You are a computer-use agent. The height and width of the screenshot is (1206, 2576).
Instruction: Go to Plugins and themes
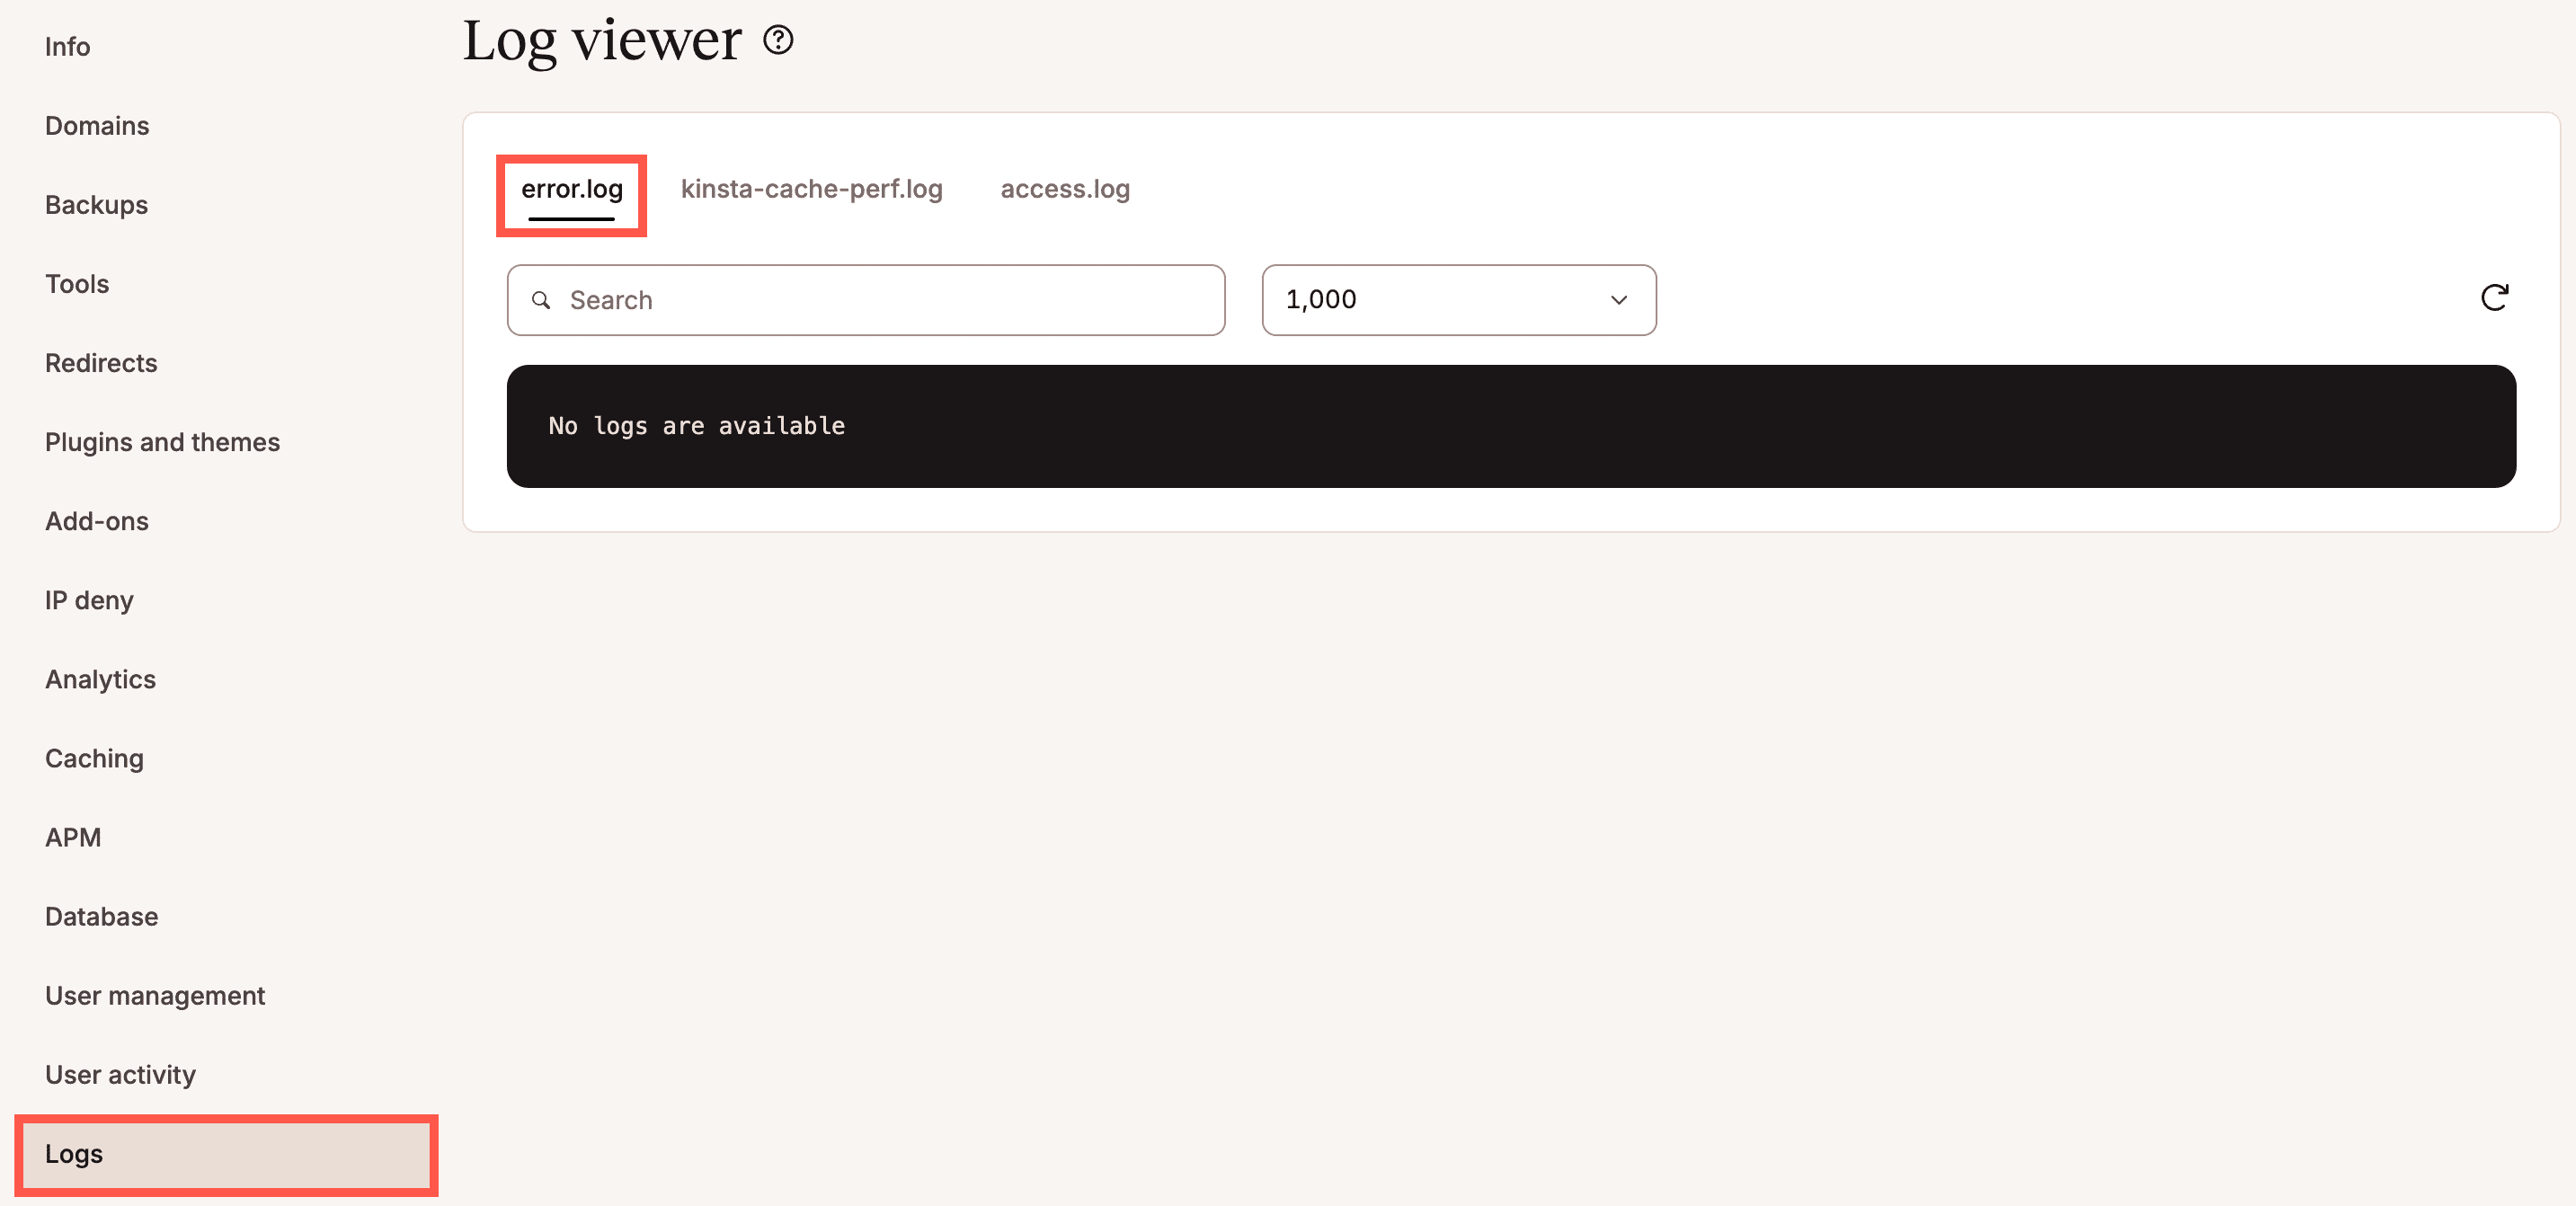(162, 441)
